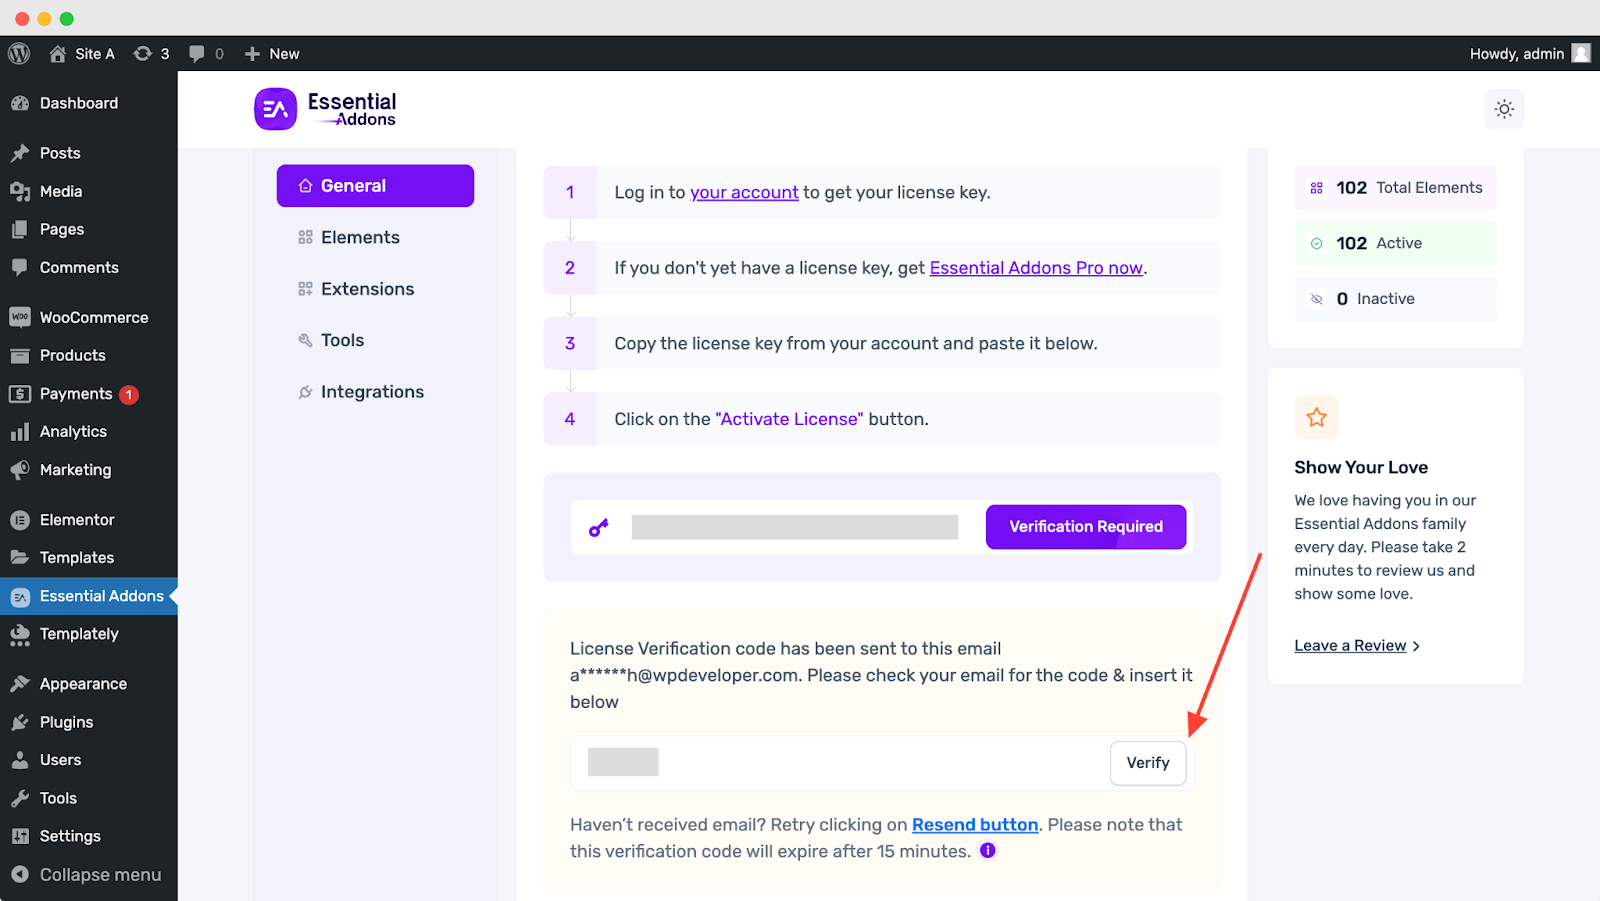Click the Verify button
Image resolution: width=1600 pixels, height=901 pixels.
point(1148,763)
